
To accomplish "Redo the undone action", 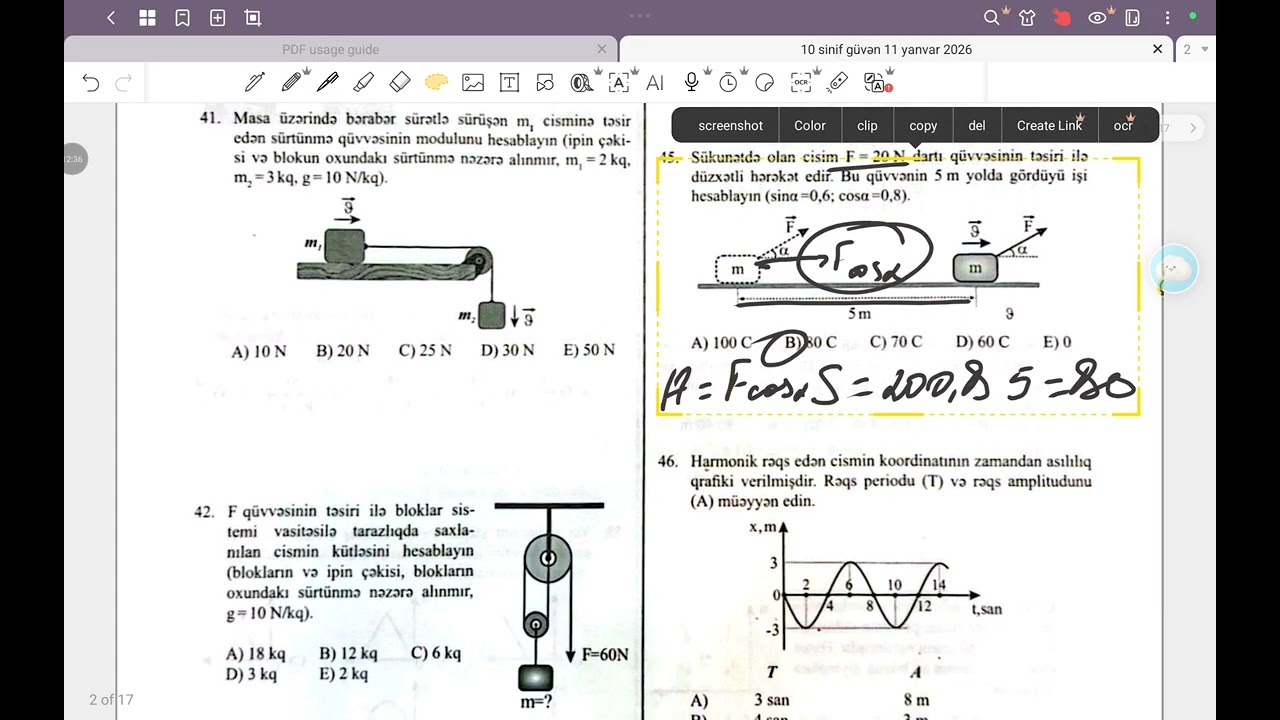I will coord(124,83).
